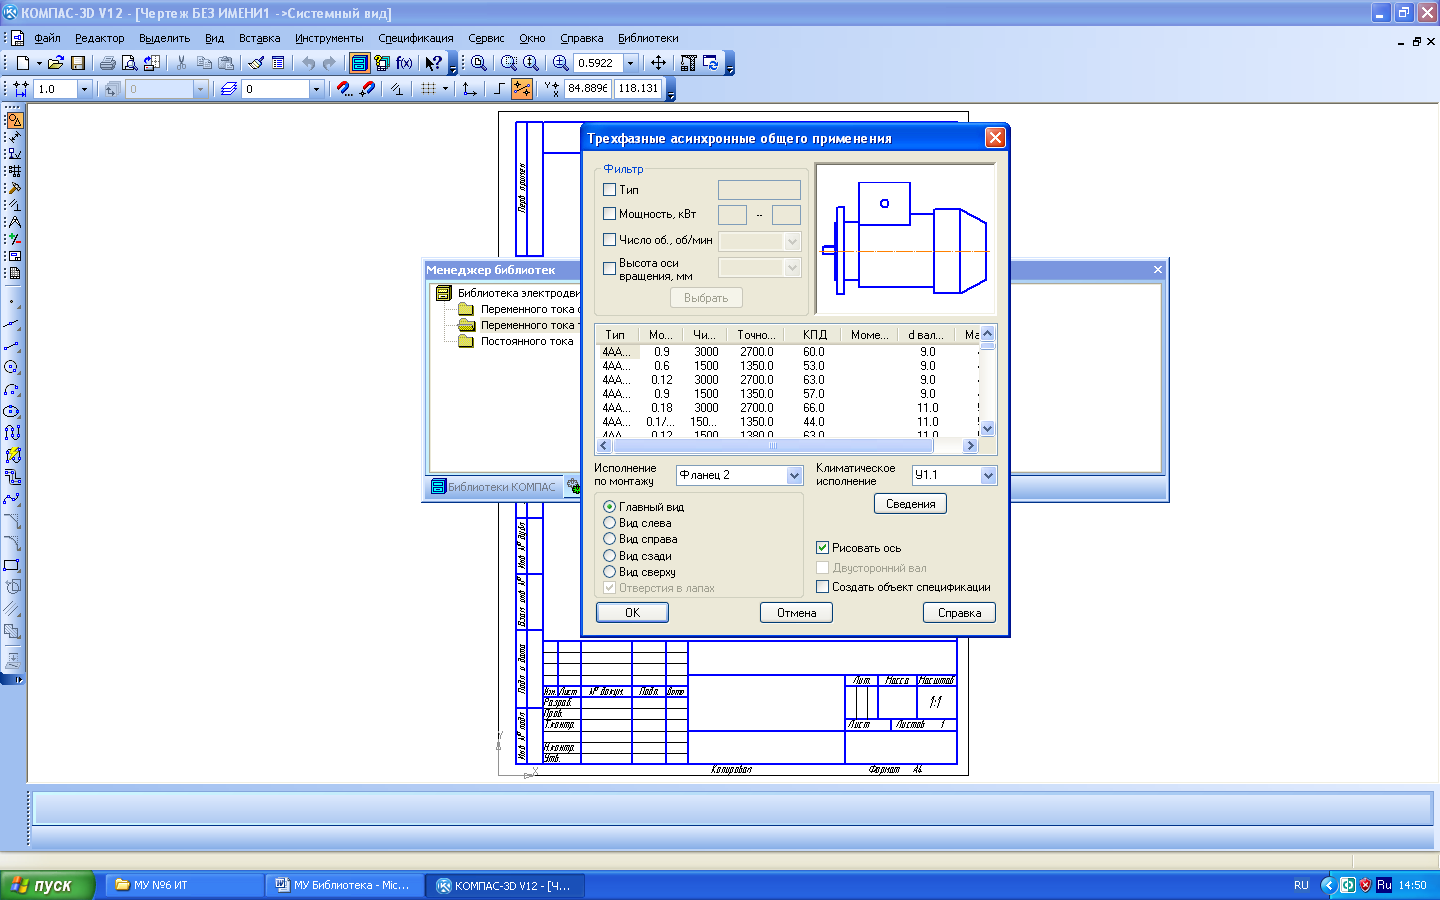Image resolution: width=1440 pixels, height=900 pixels.
Task: Click the New document icon
Action: pos(23,63)
